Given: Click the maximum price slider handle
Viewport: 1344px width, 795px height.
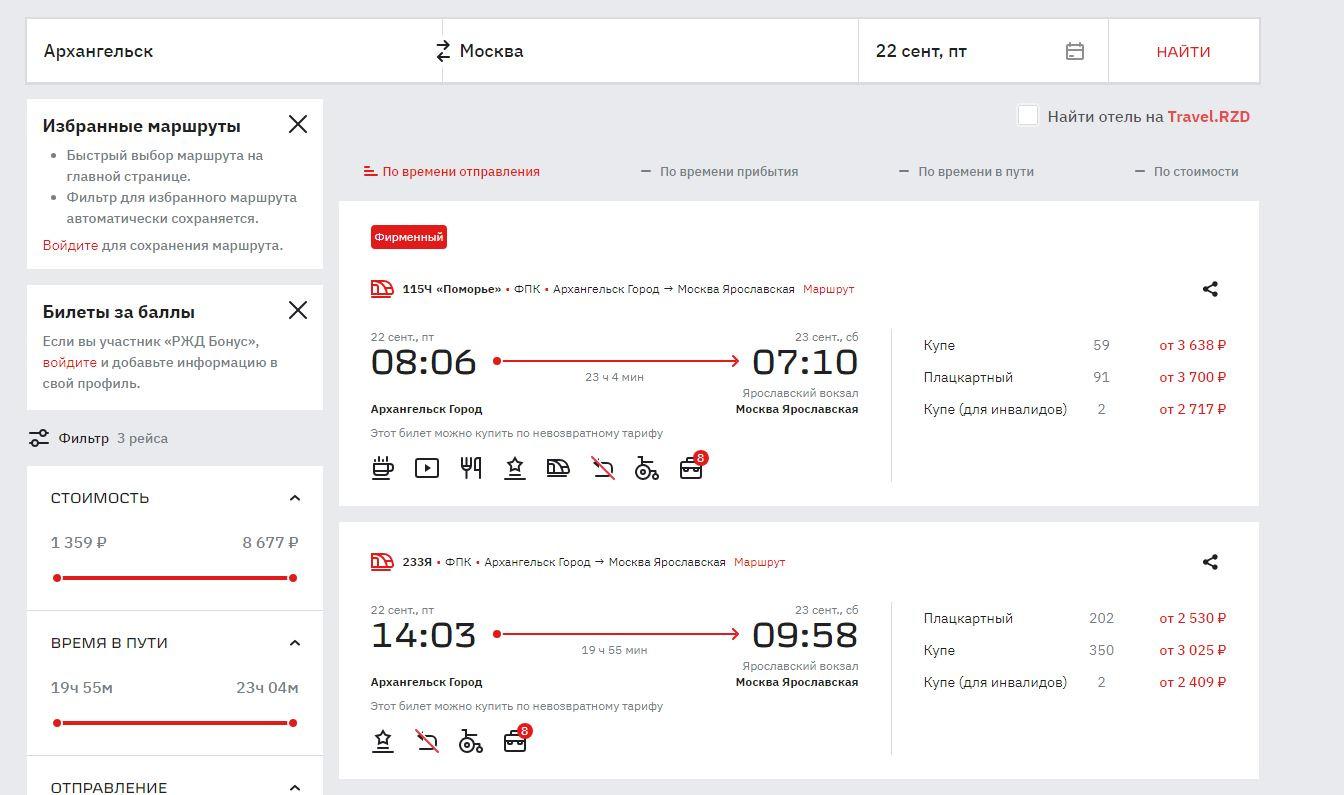Looking at the screenshot, I should pos(292,578).
